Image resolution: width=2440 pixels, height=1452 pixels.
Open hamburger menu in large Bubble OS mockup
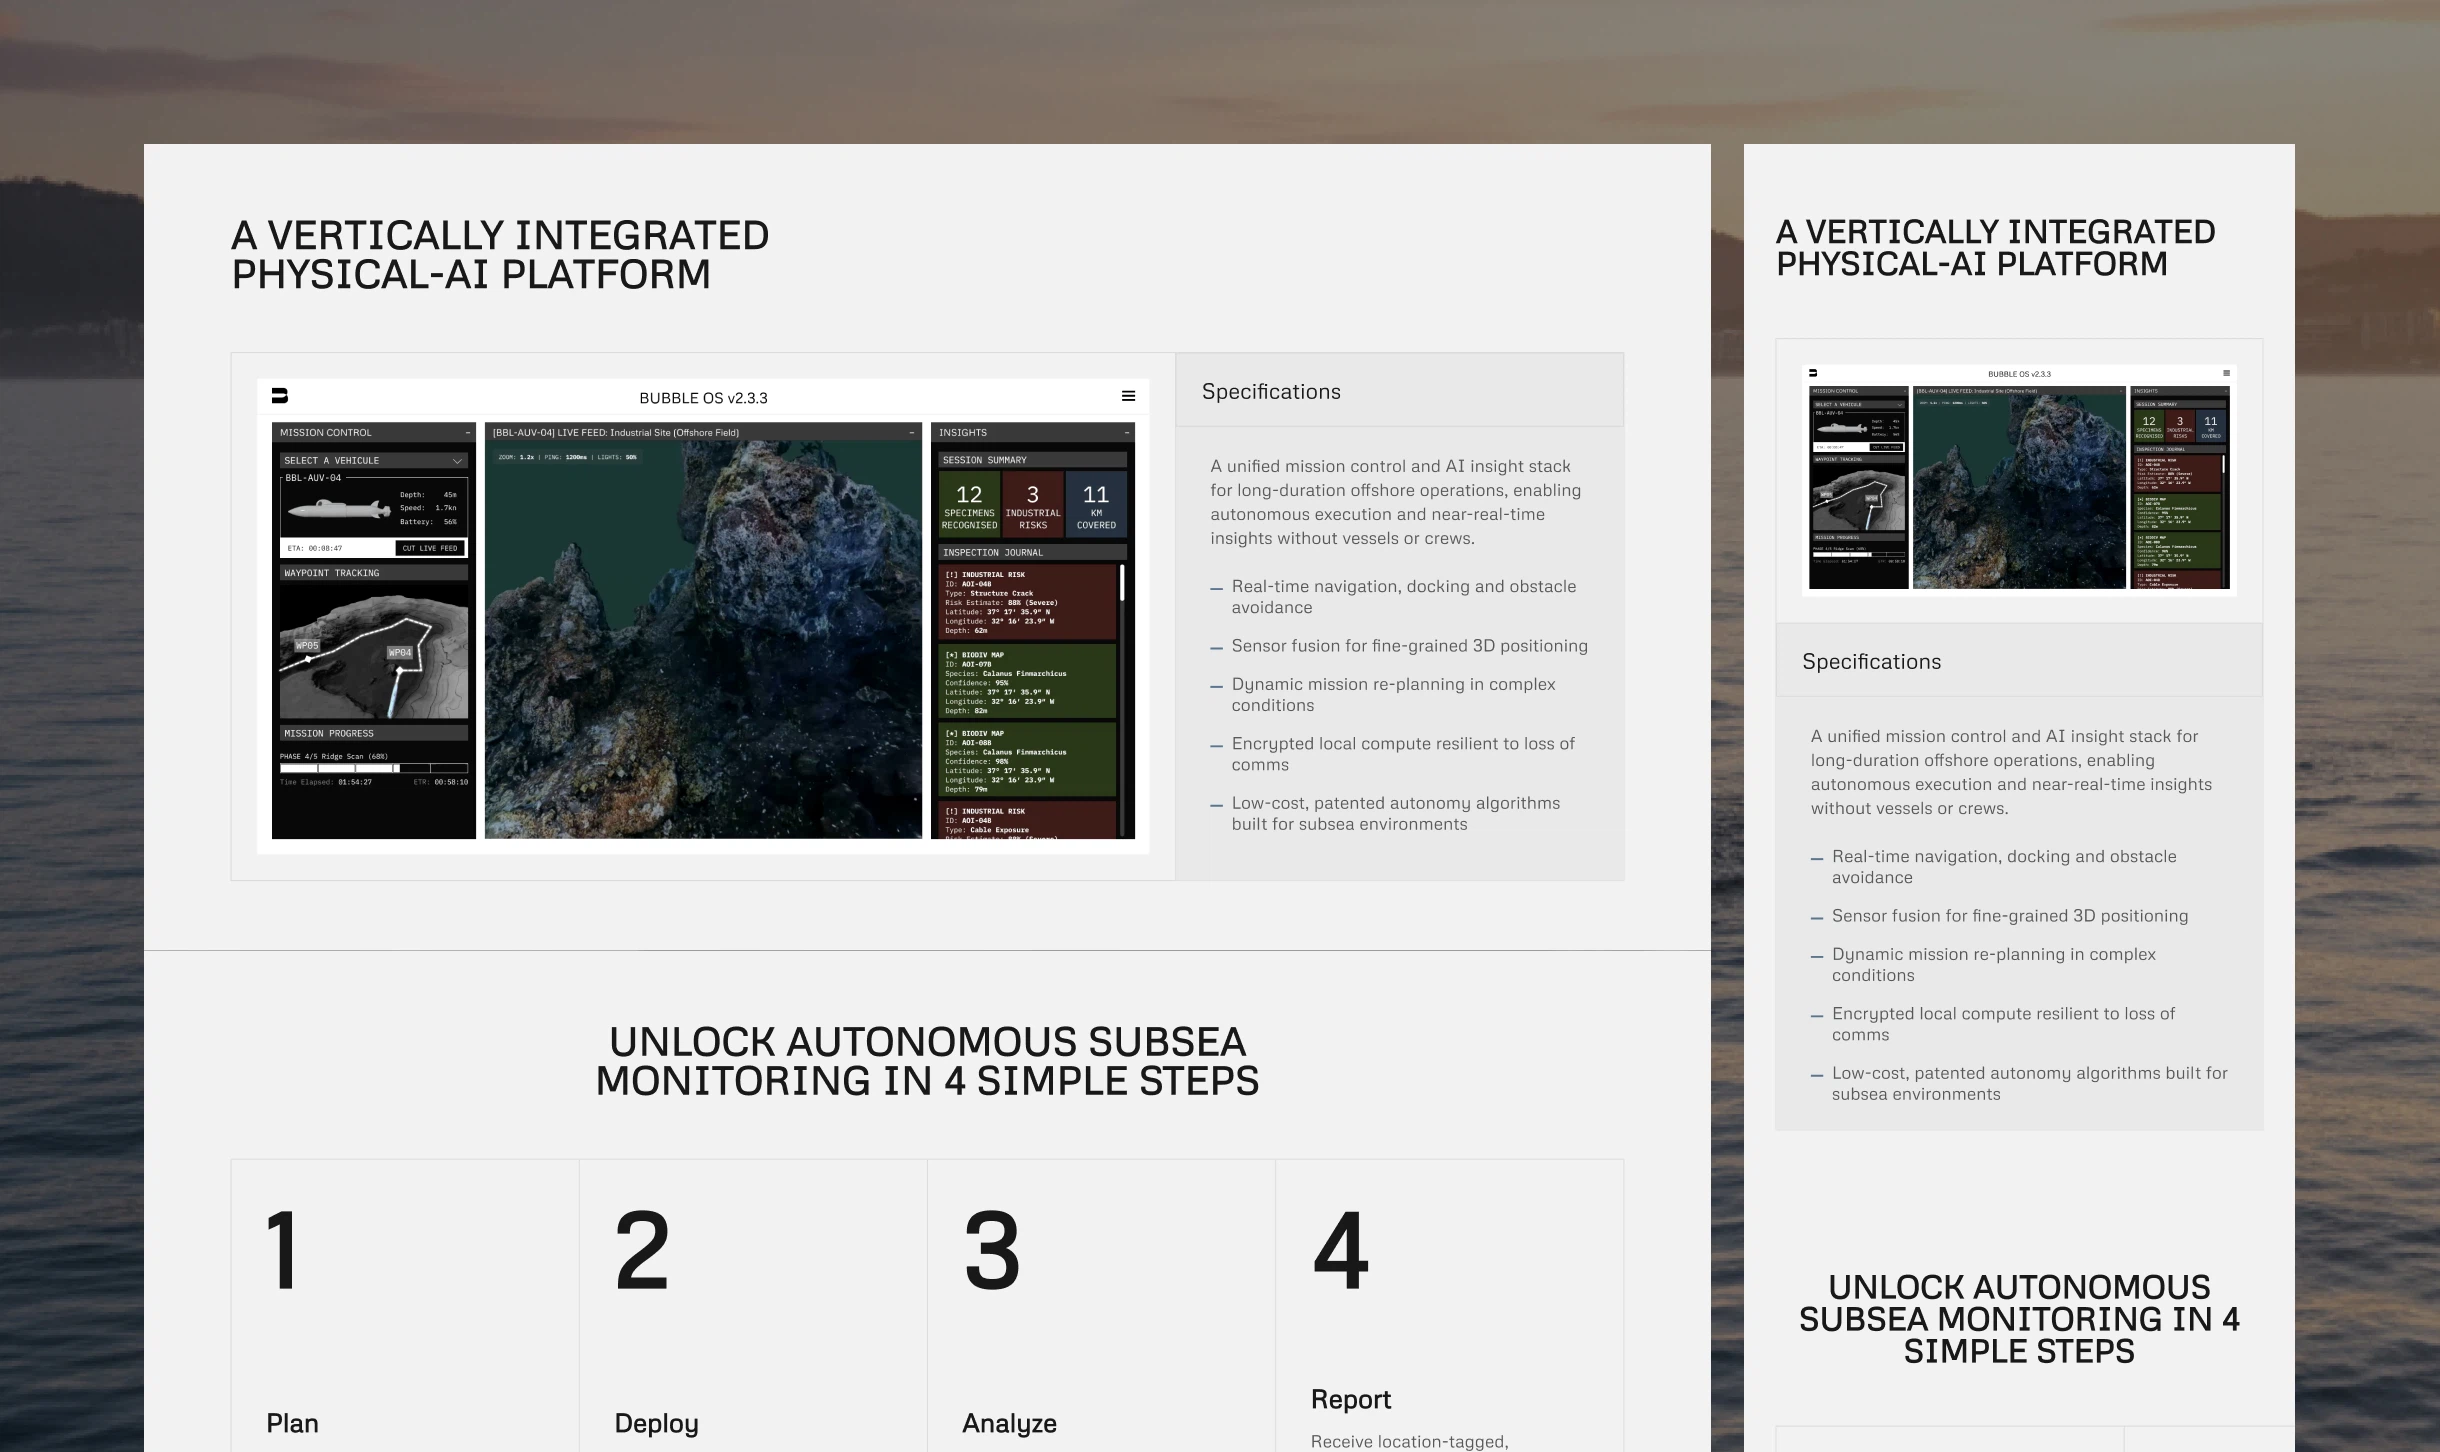(1128, 396)
